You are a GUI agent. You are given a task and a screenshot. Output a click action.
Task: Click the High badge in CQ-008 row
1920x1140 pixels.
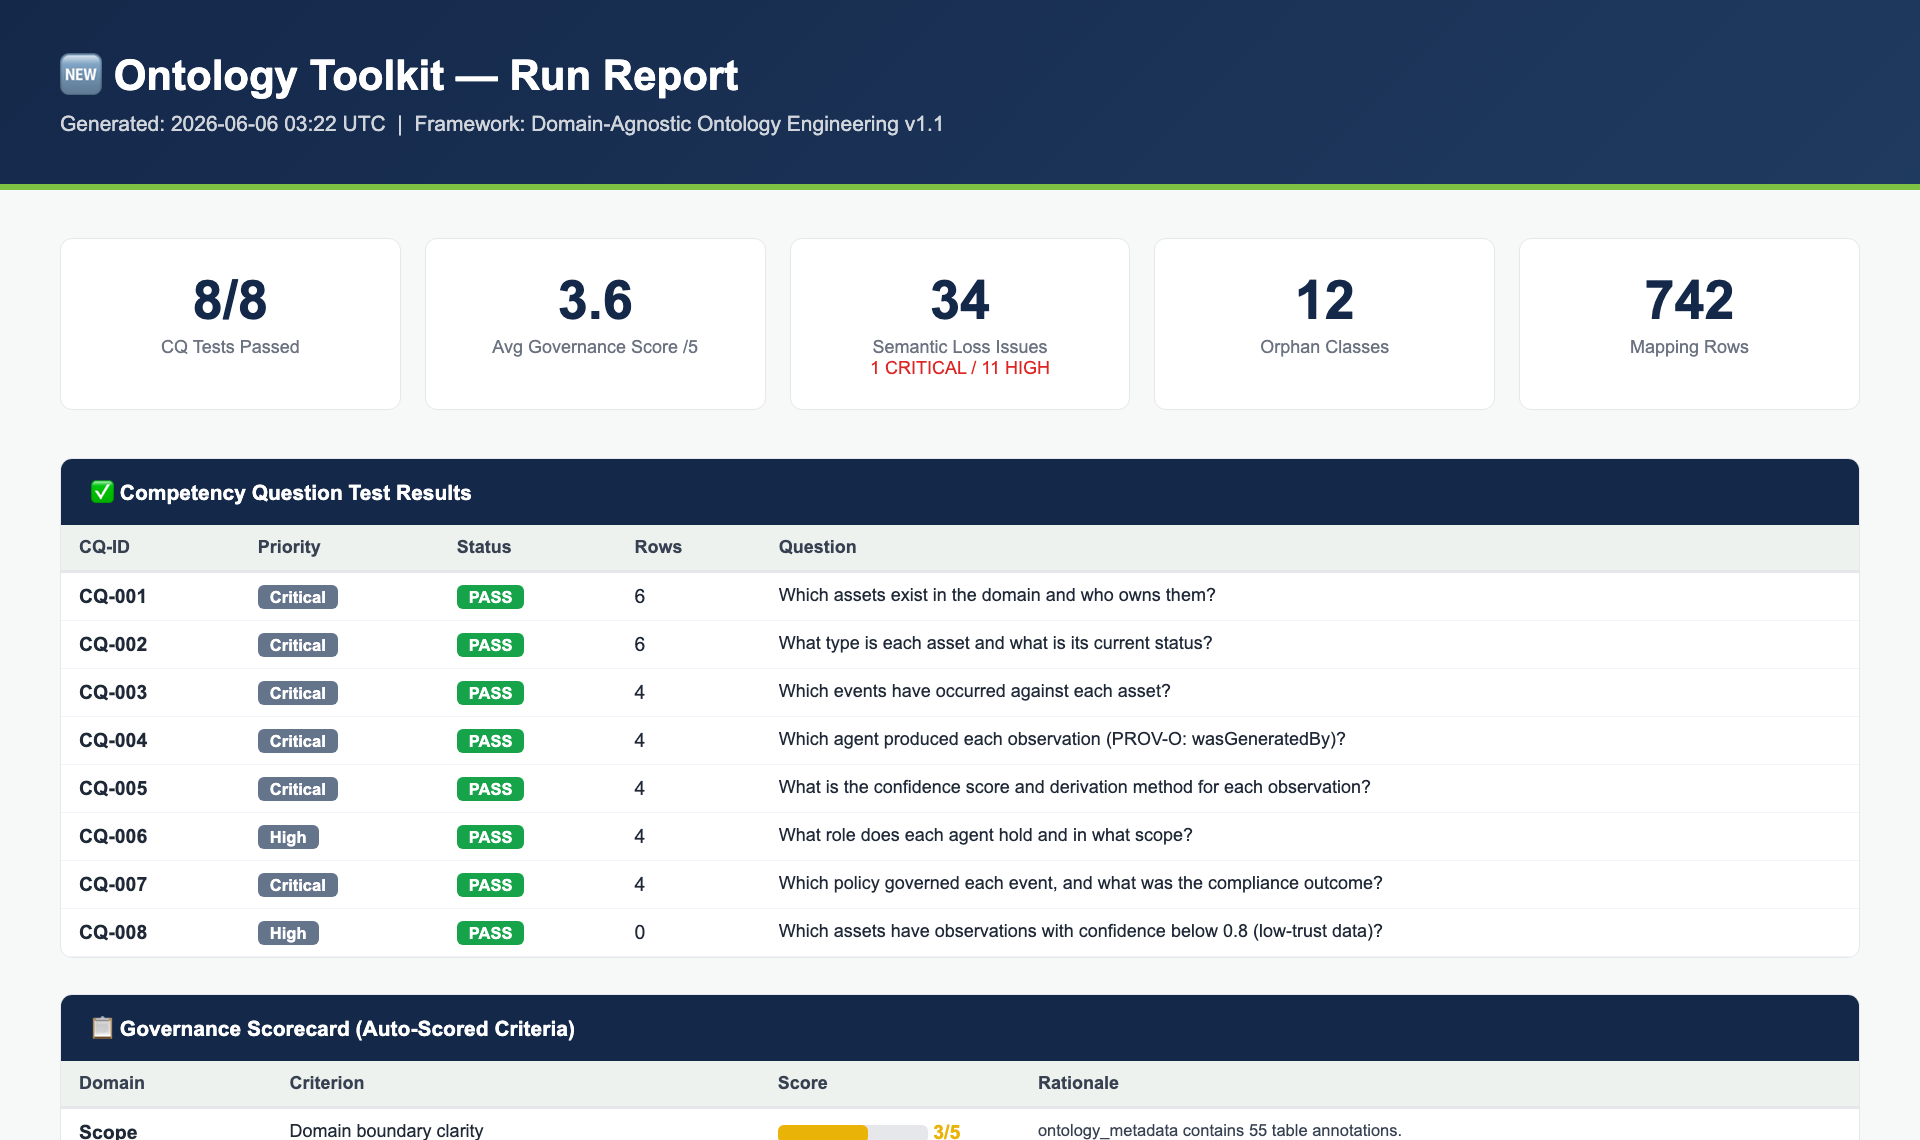point(288,933)
